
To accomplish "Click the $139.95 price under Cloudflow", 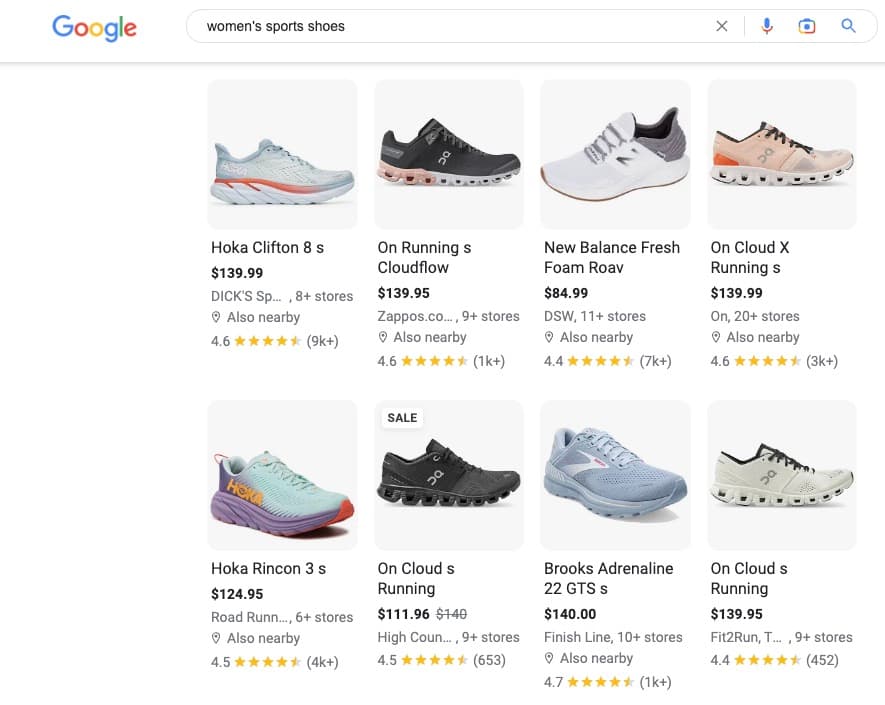I will [404, 293].
